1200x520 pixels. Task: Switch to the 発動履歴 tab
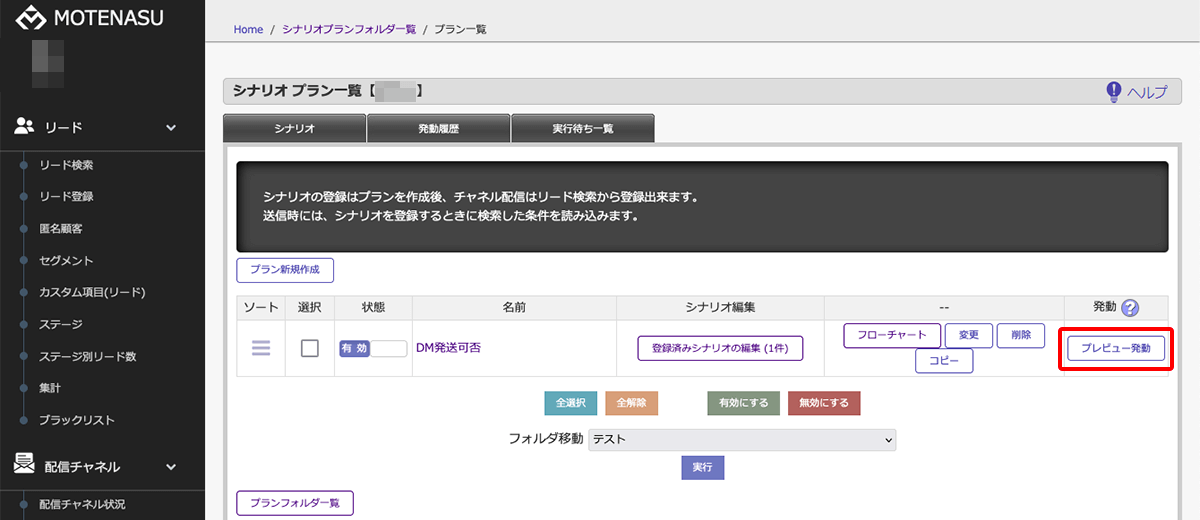(438, 129)
